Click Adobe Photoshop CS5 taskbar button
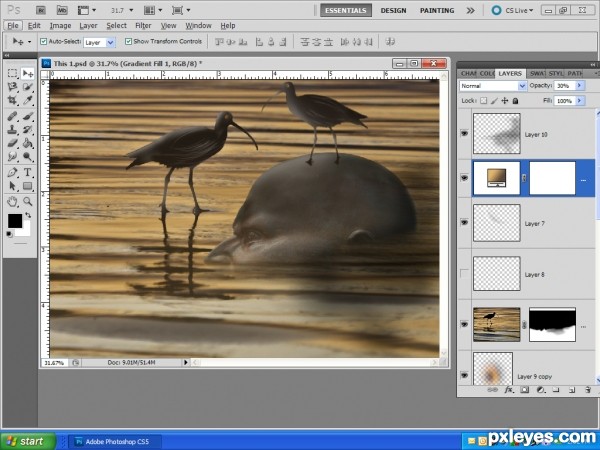Image resolution: width=600 pixels, height=450 pixels. 114,442
